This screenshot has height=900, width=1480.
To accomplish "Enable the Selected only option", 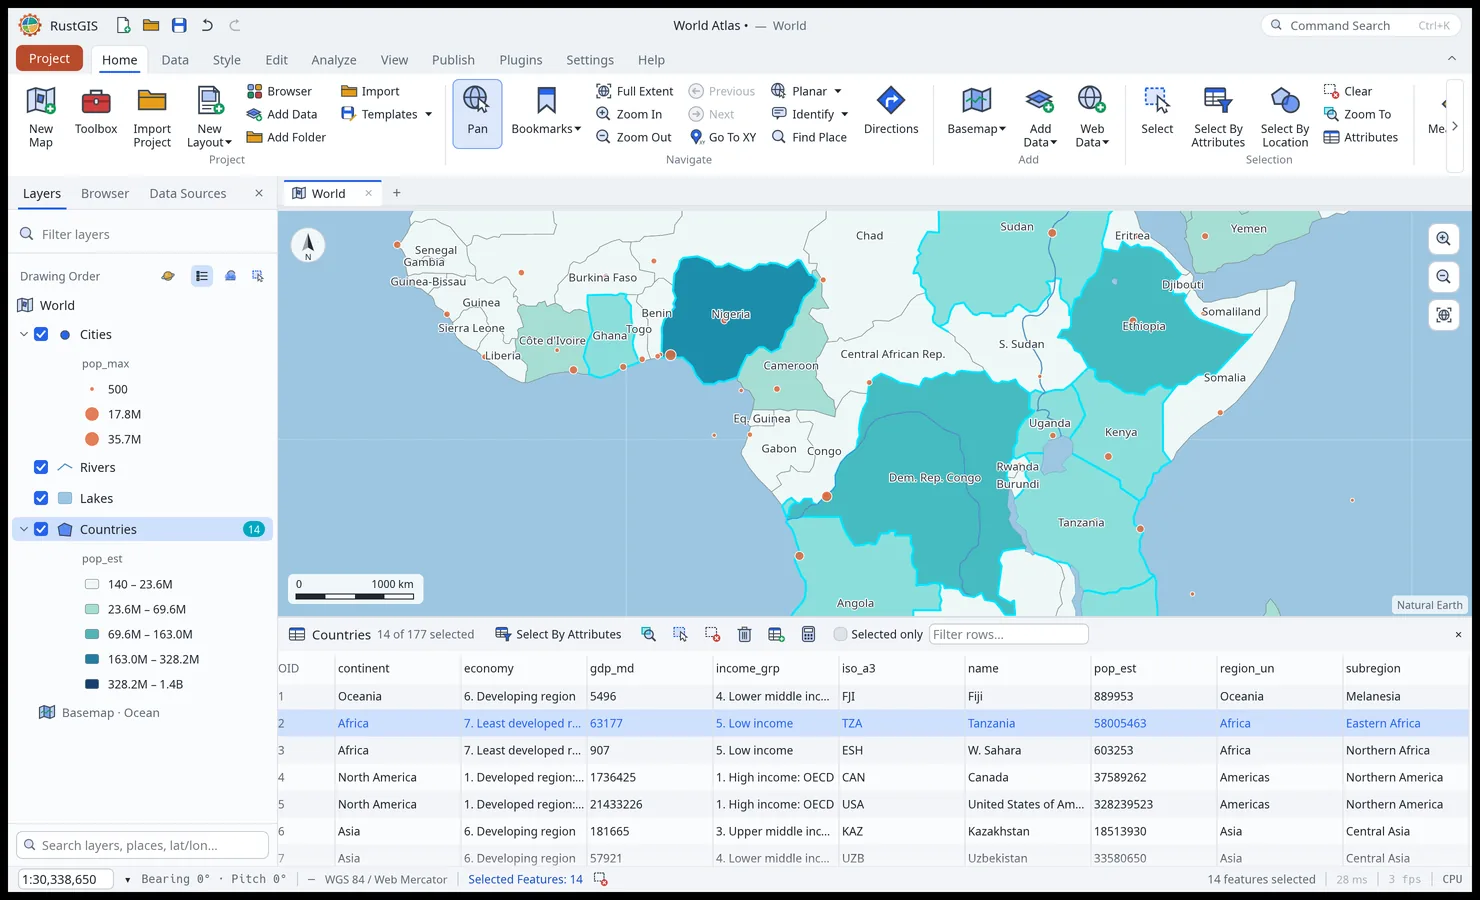I will (x=840, y=634).
